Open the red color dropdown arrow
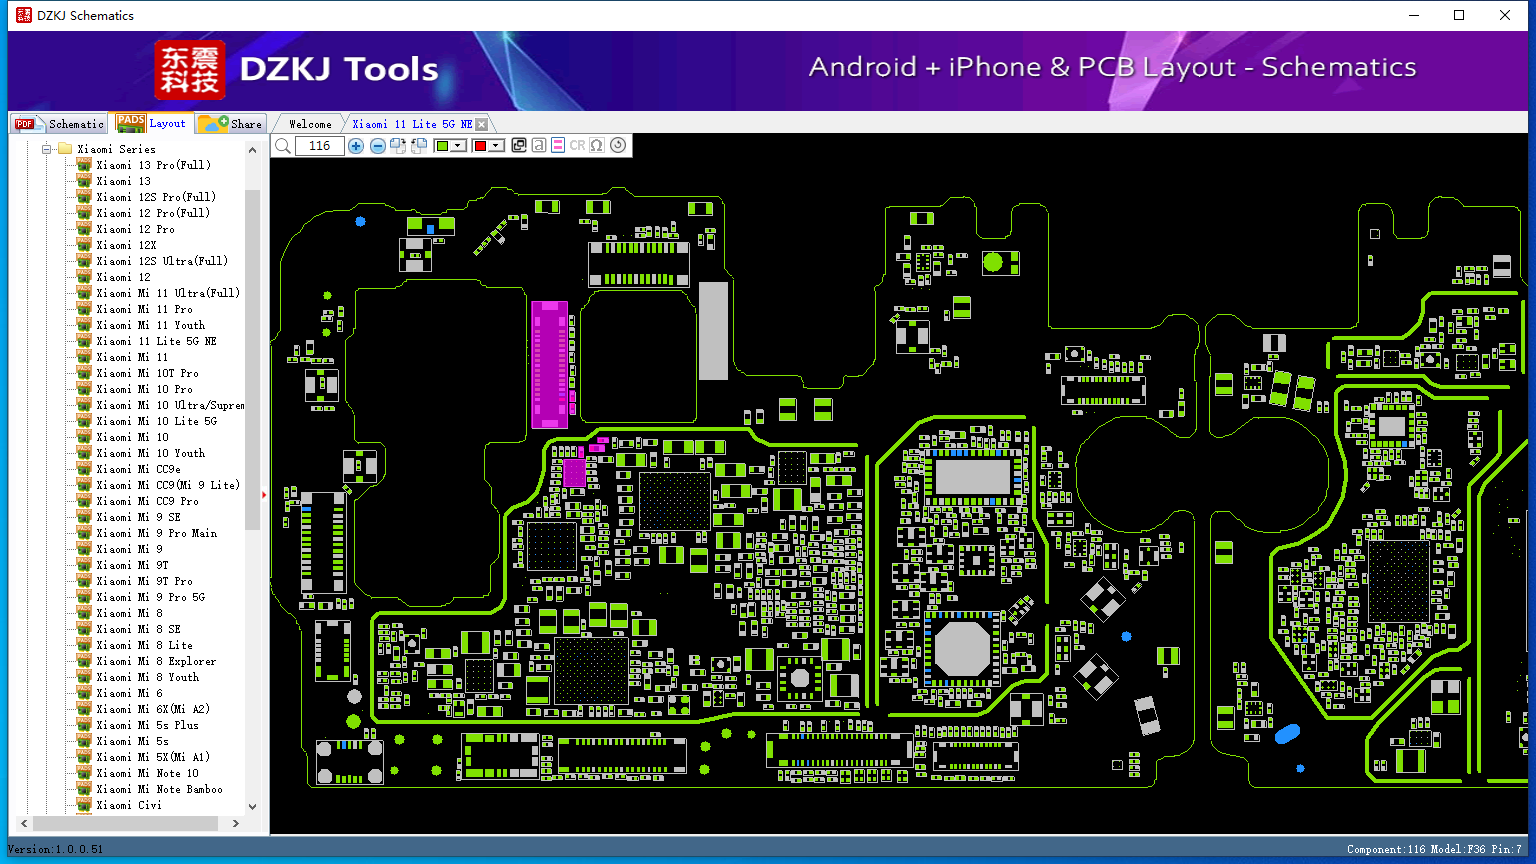 click(495, 146)
